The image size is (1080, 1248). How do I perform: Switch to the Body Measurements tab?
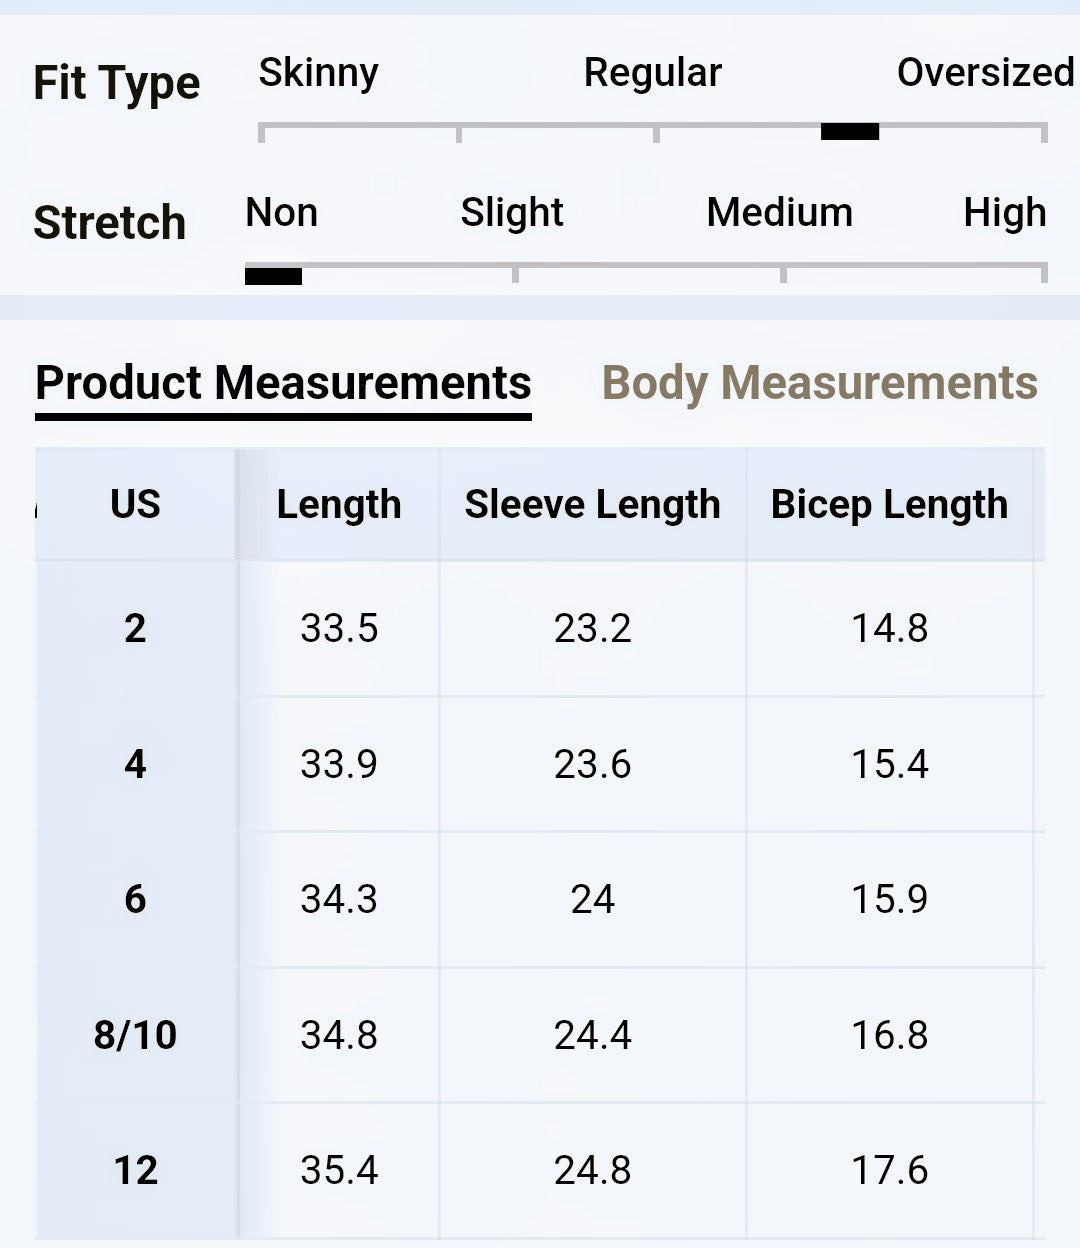coord(819,383)
